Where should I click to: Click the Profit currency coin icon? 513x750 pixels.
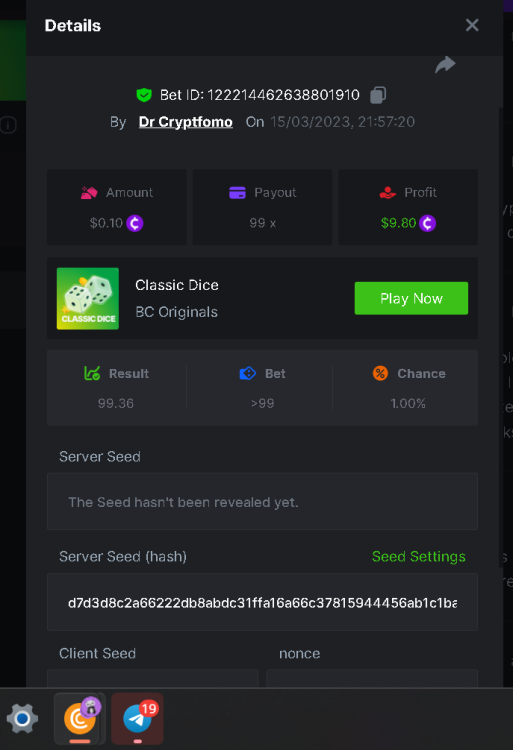click(427, 223)
